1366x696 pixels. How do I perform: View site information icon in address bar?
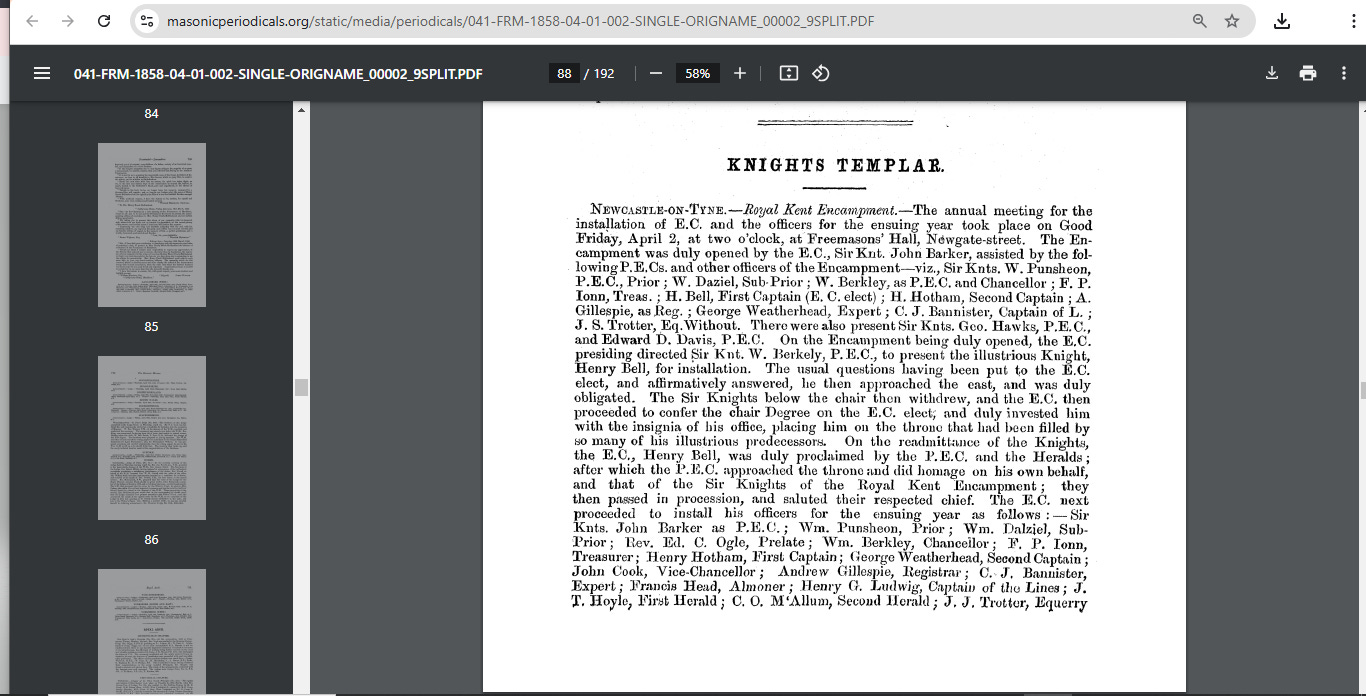point(147,21)
